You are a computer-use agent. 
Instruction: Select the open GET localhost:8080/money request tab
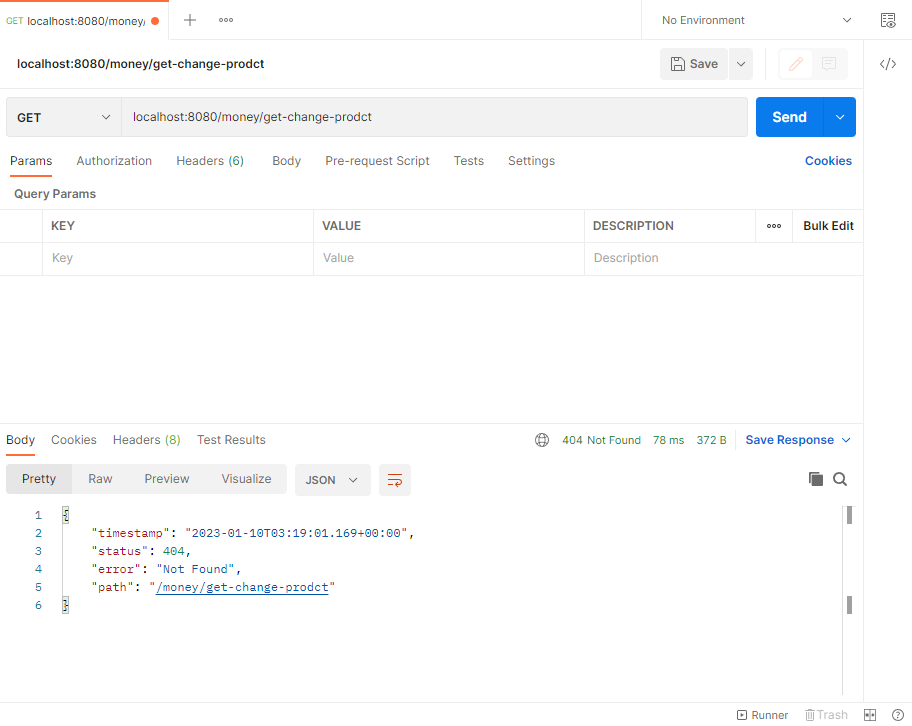tap(84, 21)
